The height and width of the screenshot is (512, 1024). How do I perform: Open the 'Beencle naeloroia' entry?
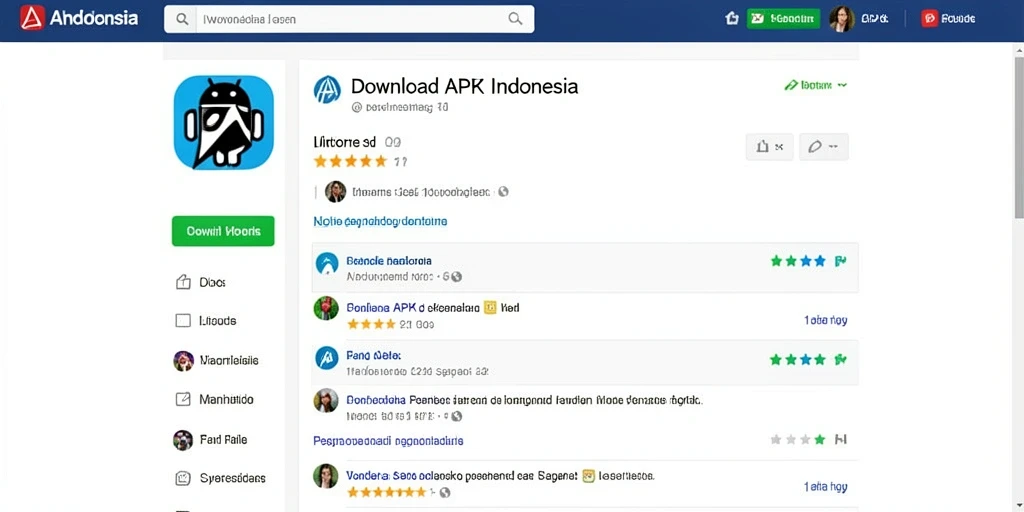[x=389, y=261]
